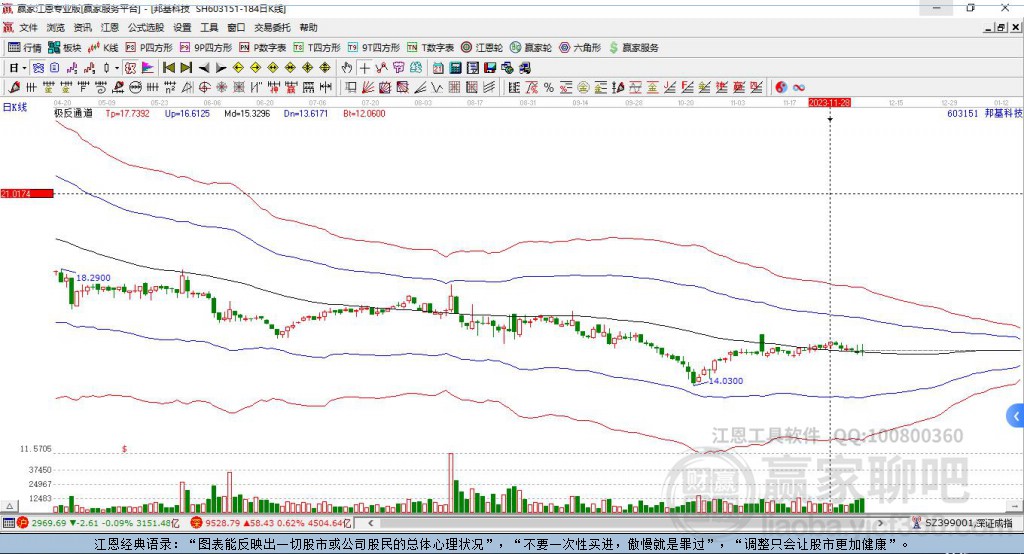
Task: Switch to the K线 chart view
Action: [x=103, y=48]
